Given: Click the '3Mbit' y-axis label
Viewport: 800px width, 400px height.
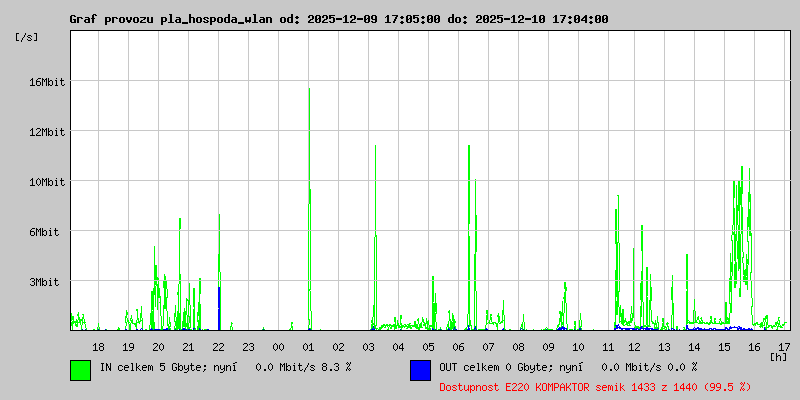Looking at the screenshot, I should (43, 282).
